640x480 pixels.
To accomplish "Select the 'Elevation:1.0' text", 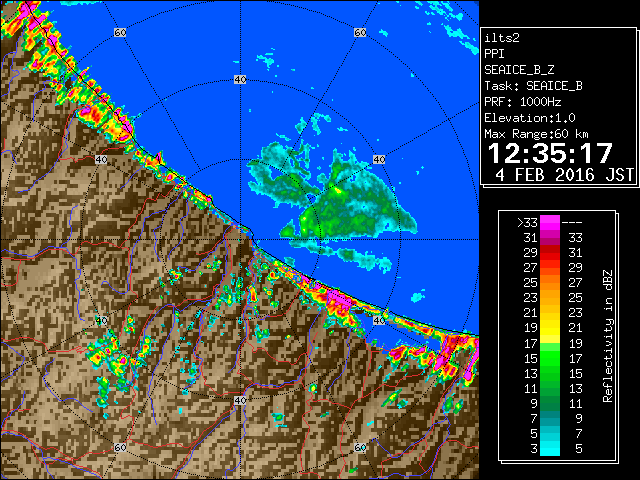I will click(529, 118).
